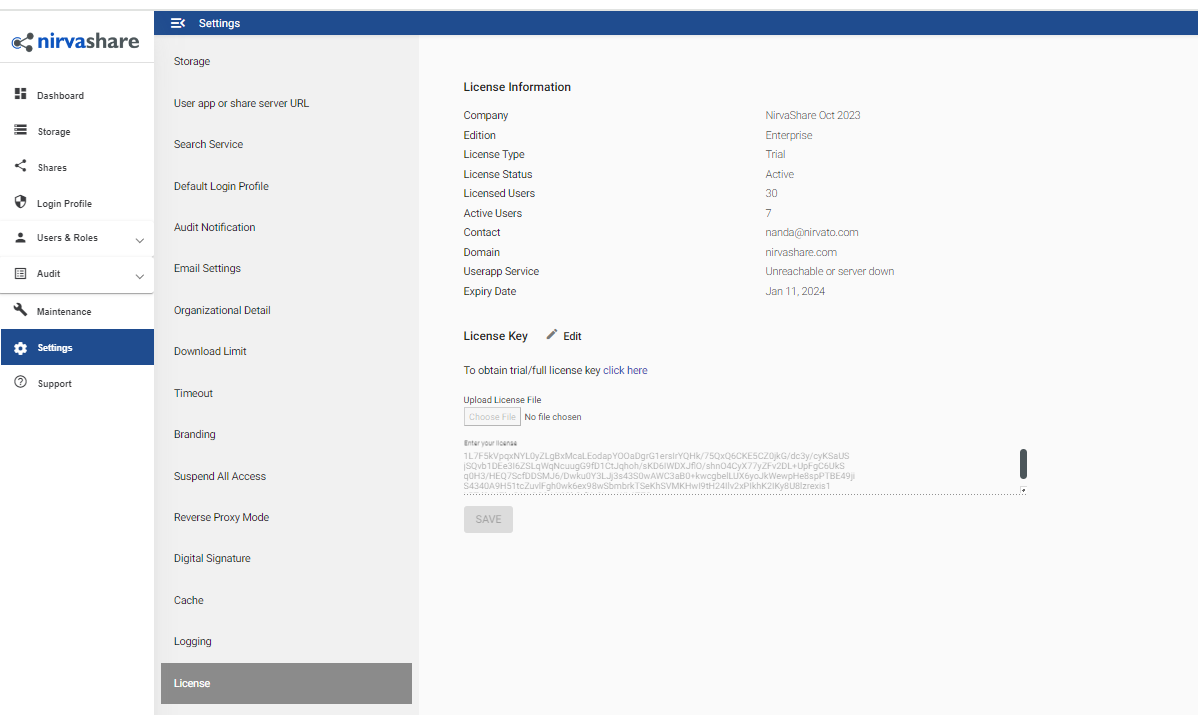Viewport: 1198px width, 715px height.
Task: Click the Login Profile shield icon
Action: click(21, 202)
